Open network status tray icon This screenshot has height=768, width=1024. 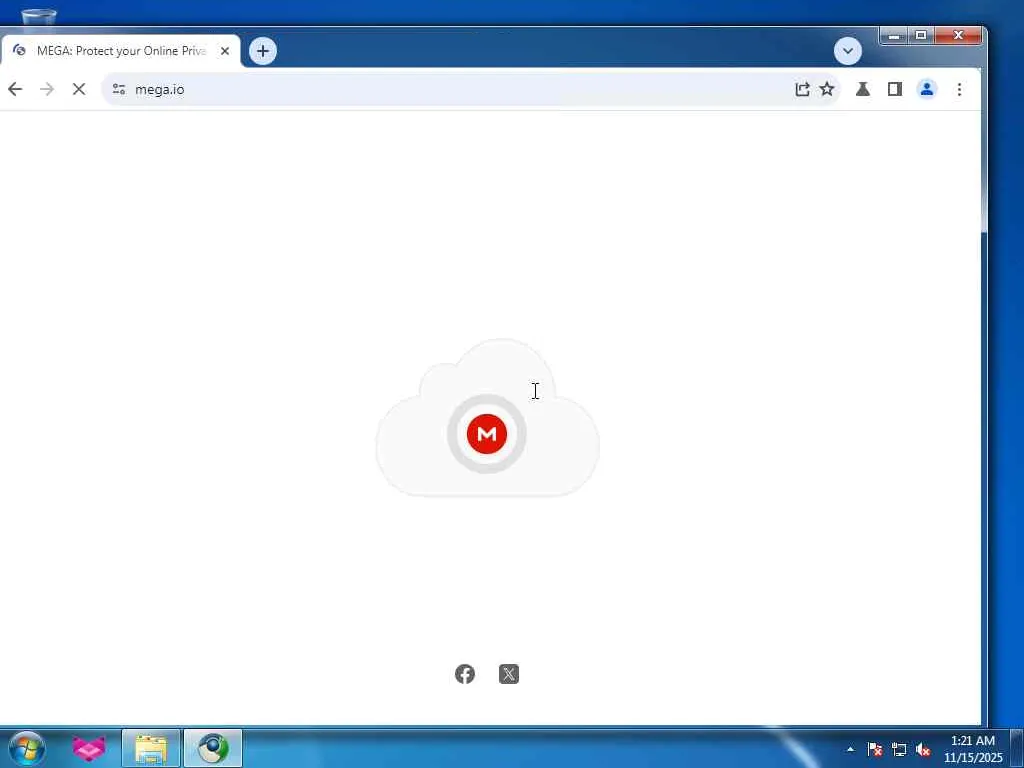(x=899, y=749)
